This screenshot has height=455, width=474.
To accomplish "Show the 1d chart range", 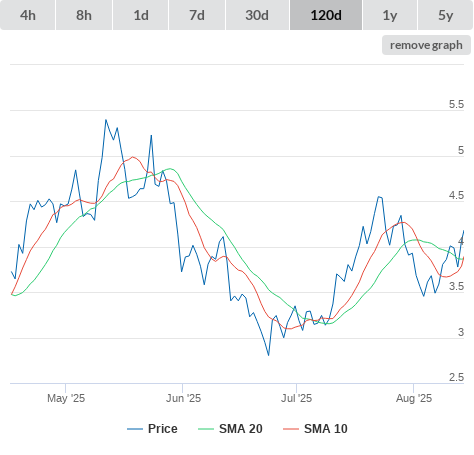I will point(141,15).
